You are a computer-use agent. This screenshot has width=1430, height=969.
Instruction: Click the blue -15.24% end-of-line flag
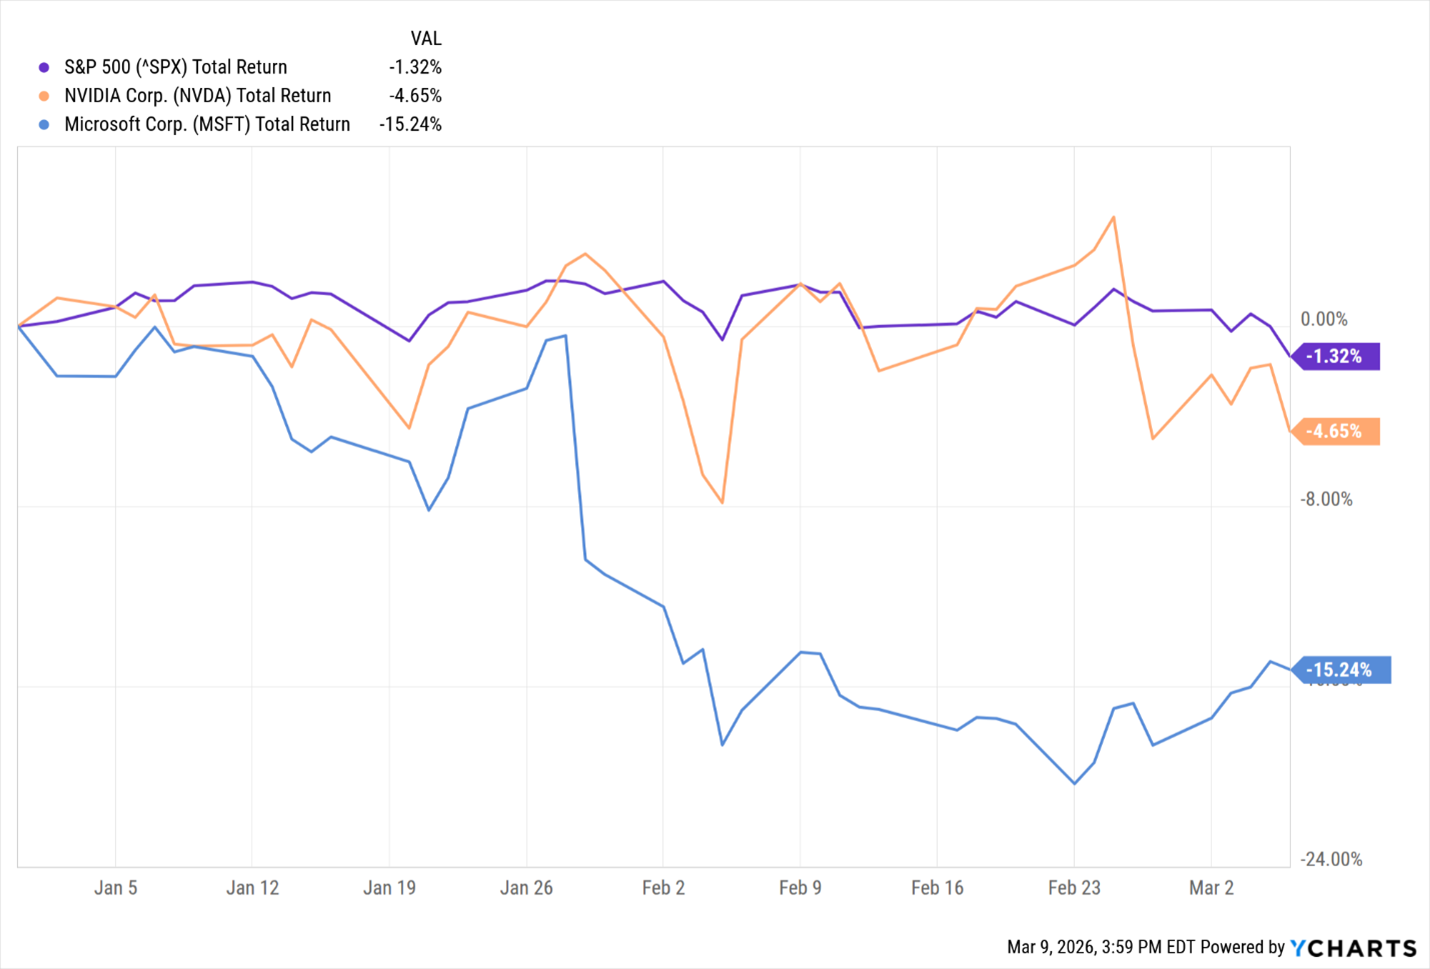pos(1341,670)
